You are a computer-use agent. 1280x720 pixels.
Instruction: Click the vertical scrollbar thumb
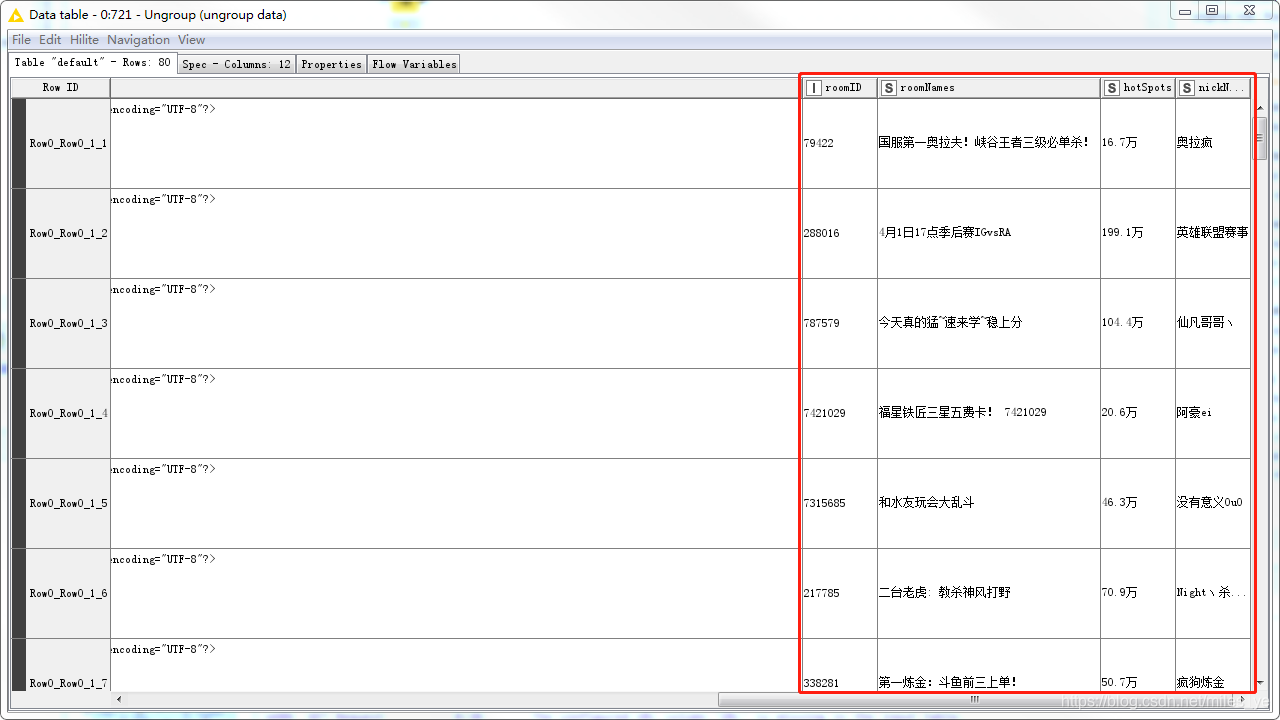point(1261,138)
